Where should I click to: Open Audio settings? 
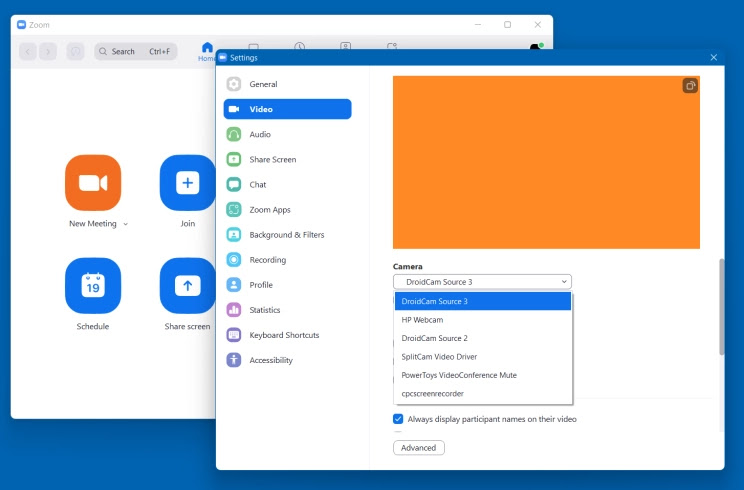pyautogui.click(x=288, y=134)
